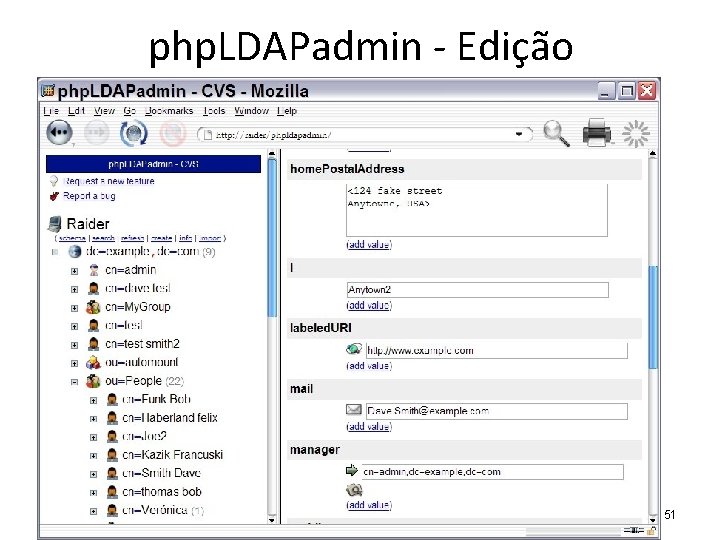
Task: Click add value under the manager field
Action: [x=369, y=505]
